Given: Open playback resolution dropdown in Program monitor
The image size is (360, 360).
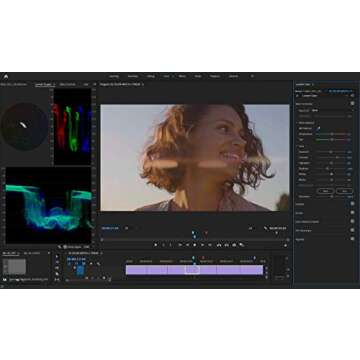Looking at the screenshot, I should tap(251, 228).
